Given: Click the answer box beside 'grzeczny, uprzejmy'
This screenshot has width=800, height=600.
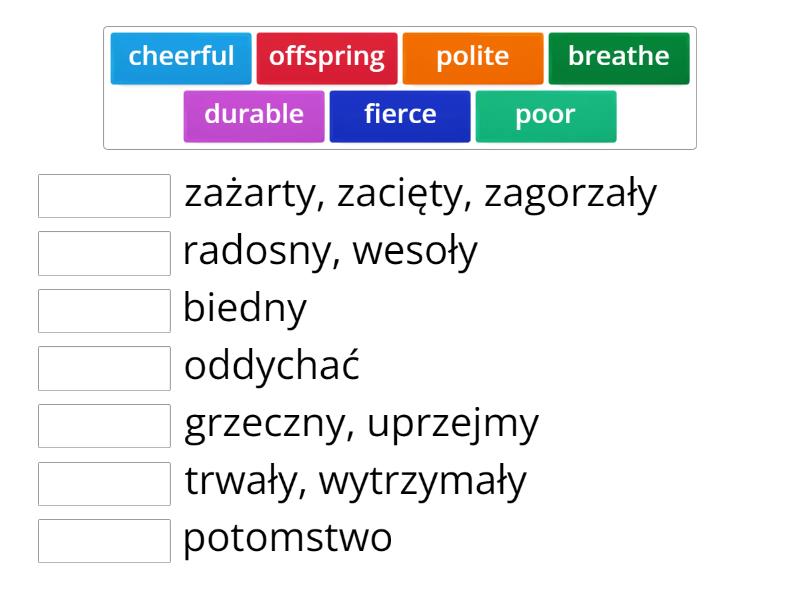Looking at the screenshot, I should (104, 426).
